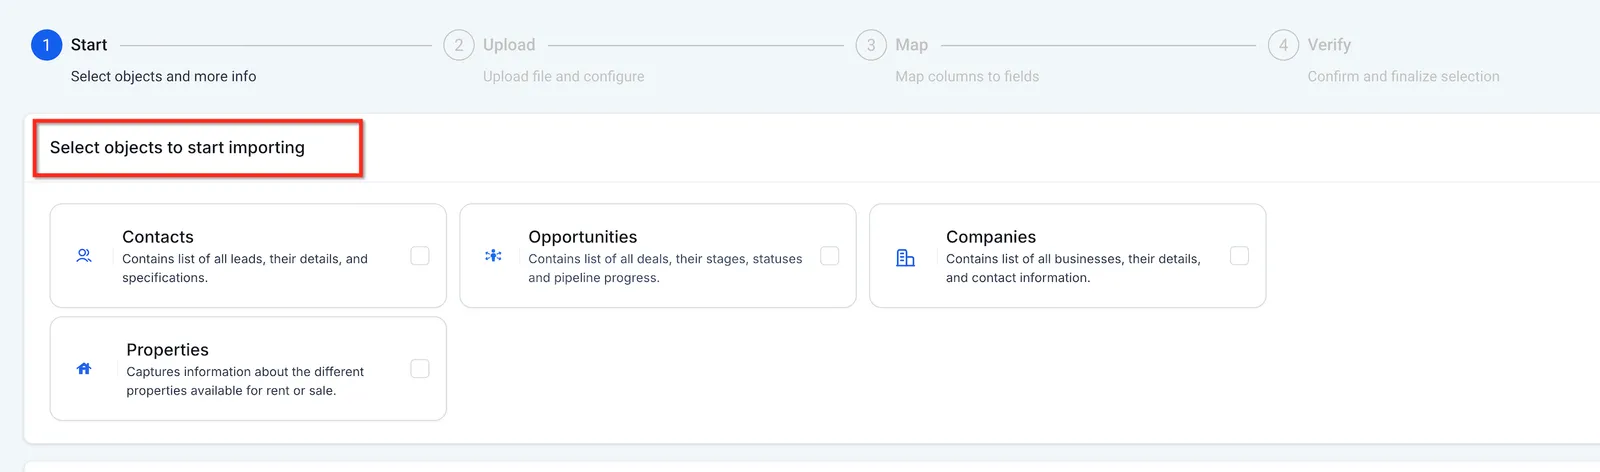Enable the Opportunities checkbox
Image resolution: width=1600 pixels, height=472 pixels.
830,256
